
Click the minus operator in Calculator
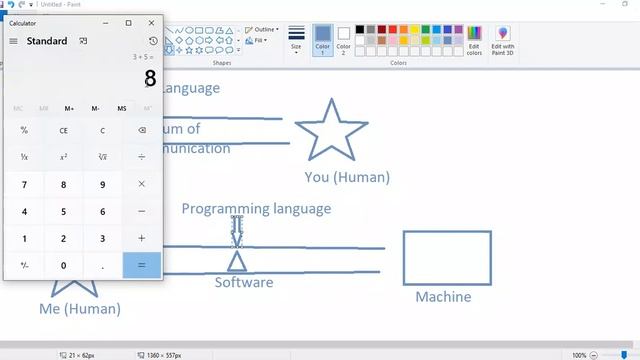(142, 211)
